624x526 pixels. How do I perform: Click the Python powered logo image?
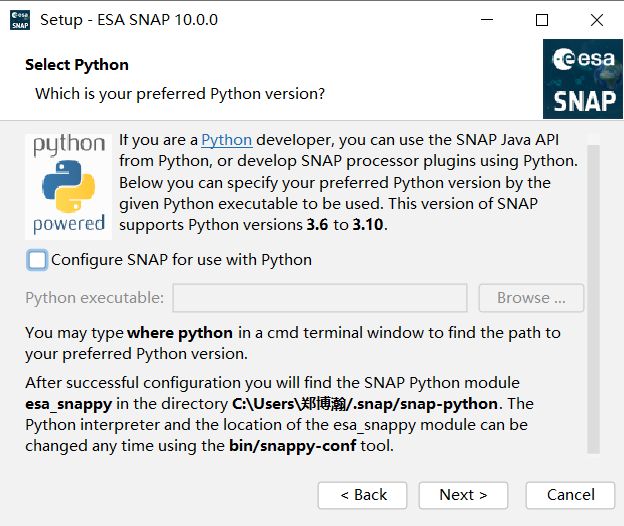tap(69, 185)
